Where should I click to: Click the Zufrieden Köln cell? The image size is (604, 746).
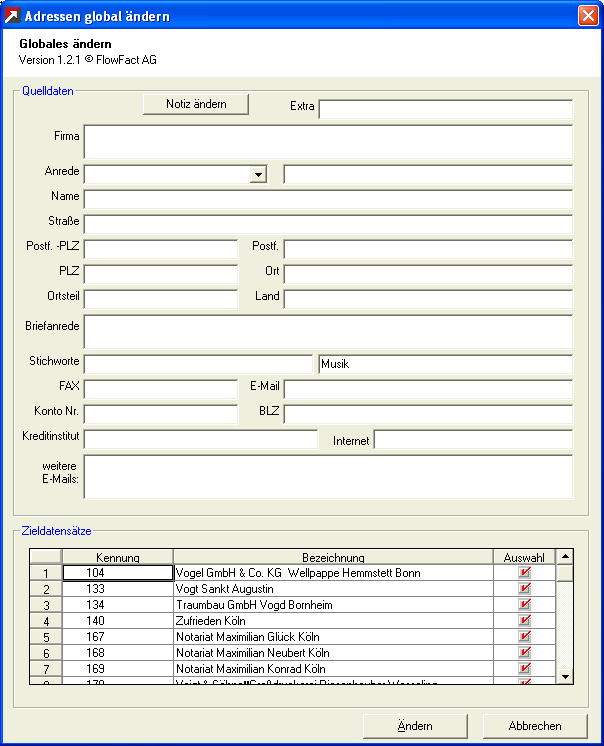[333, 621]
